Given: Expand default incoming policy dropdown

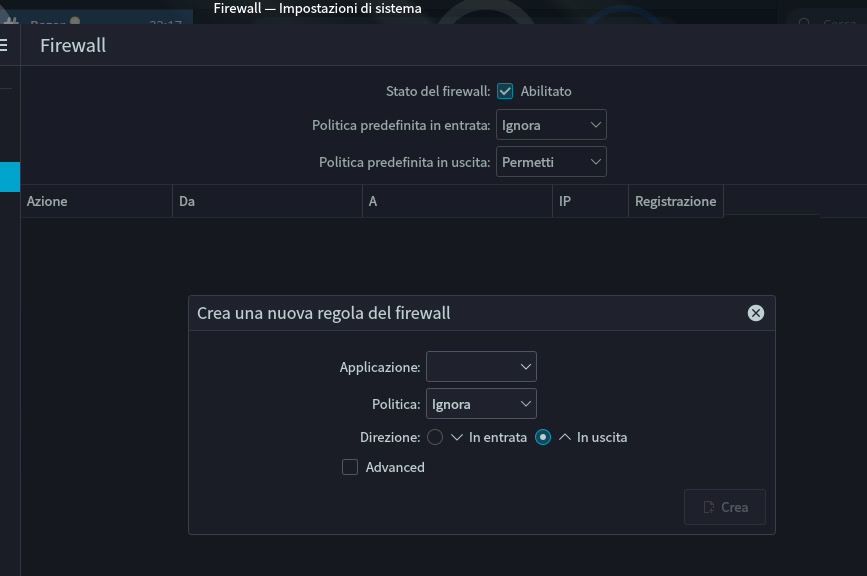Looking at the screenshot, I should tap(551, 125).
